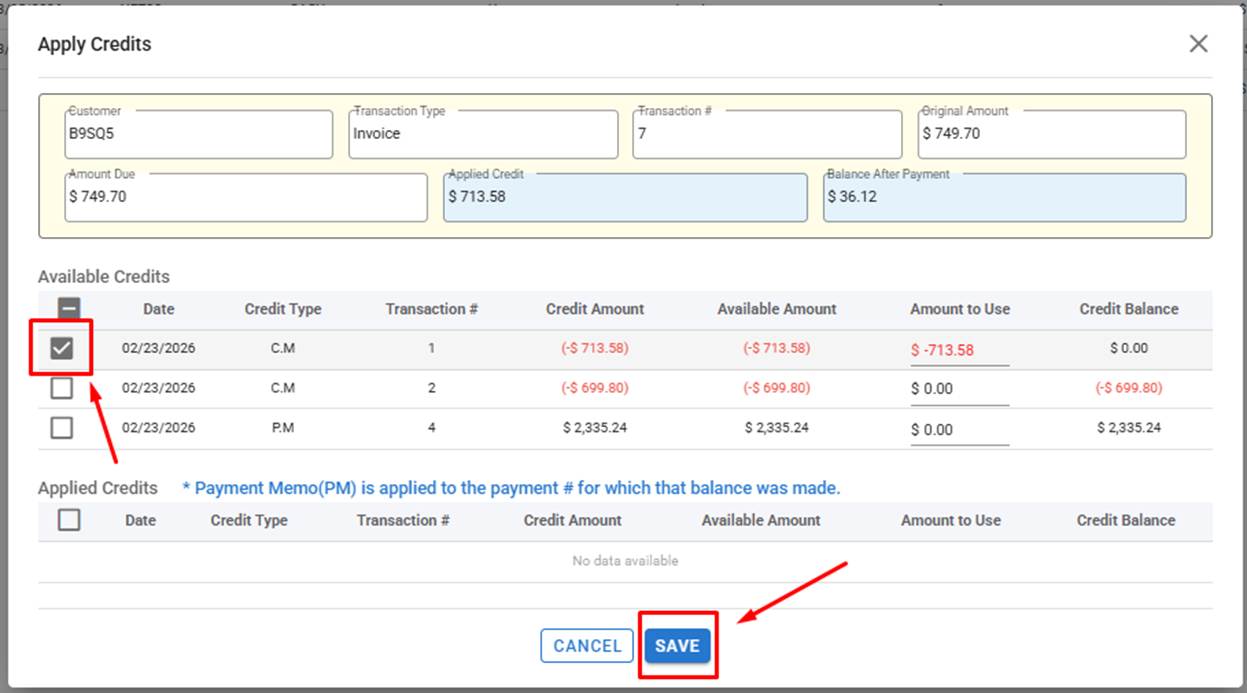
Task: Click Credit Balance header in Available Credits
Action: point(1129,309)
